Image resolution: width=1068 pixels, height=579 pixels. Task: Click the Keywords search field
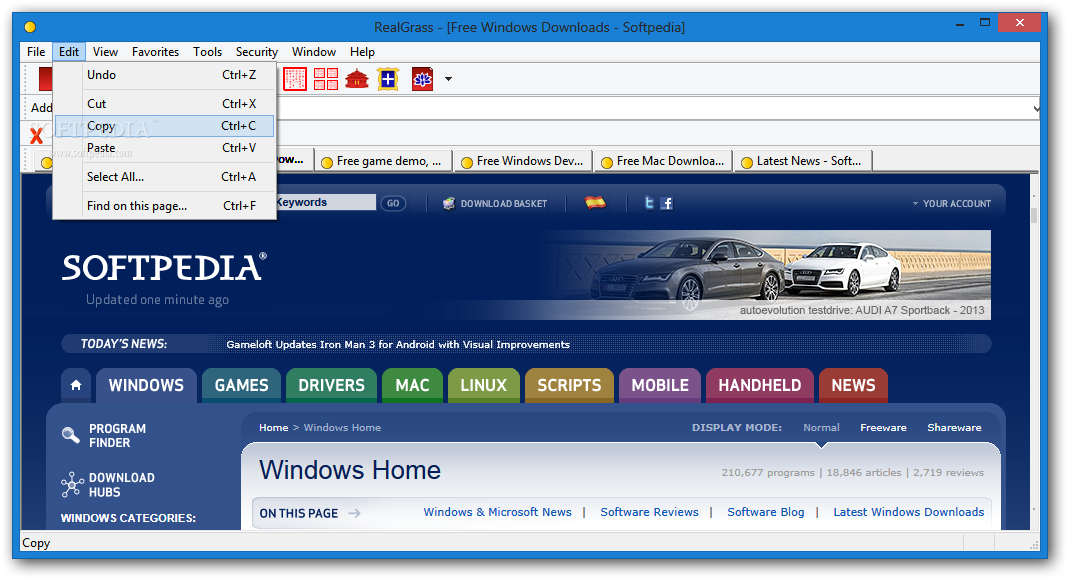pyautogui.click(x=326, y=202)
